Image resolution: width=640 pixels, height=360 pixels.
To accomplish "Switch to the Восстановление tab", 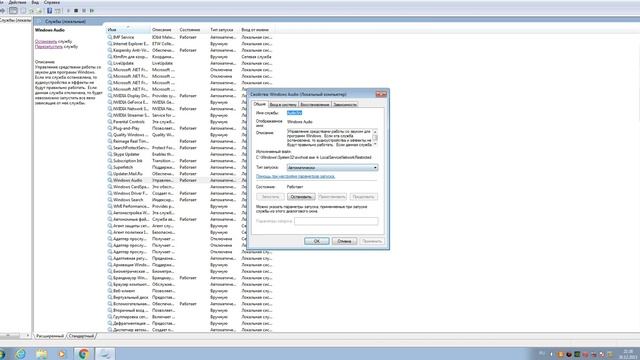I will click(315, 104).
